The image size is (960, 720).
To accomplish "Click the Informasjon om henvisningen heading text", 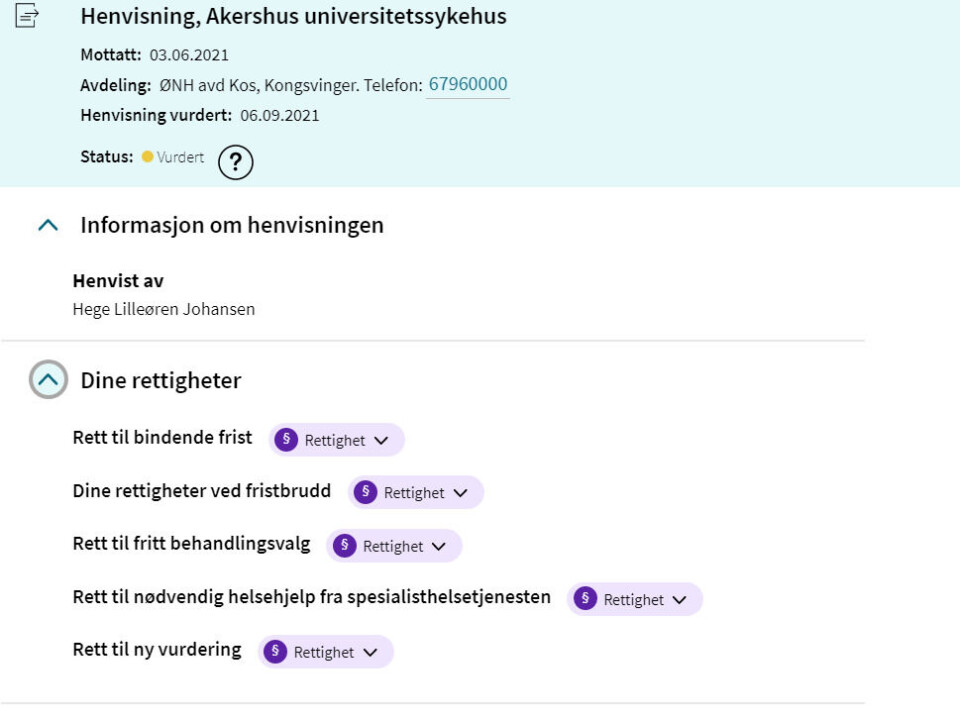I will tap(232, 225).
